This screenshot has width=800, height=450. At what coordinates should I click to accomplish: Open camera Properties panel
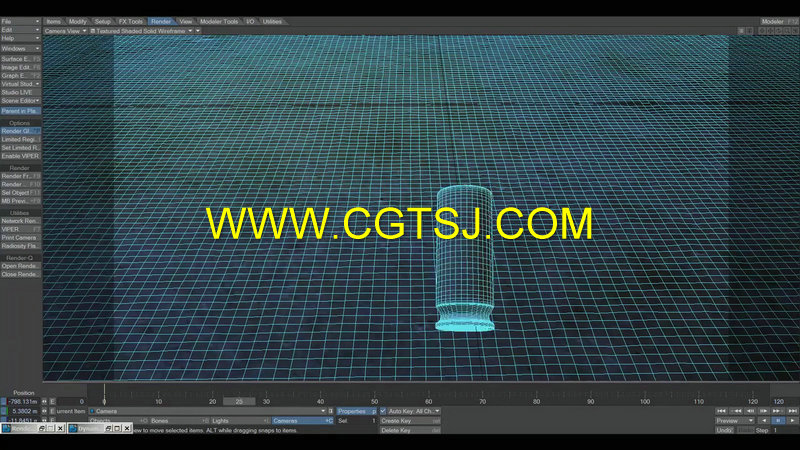click(x=357, y=411)
